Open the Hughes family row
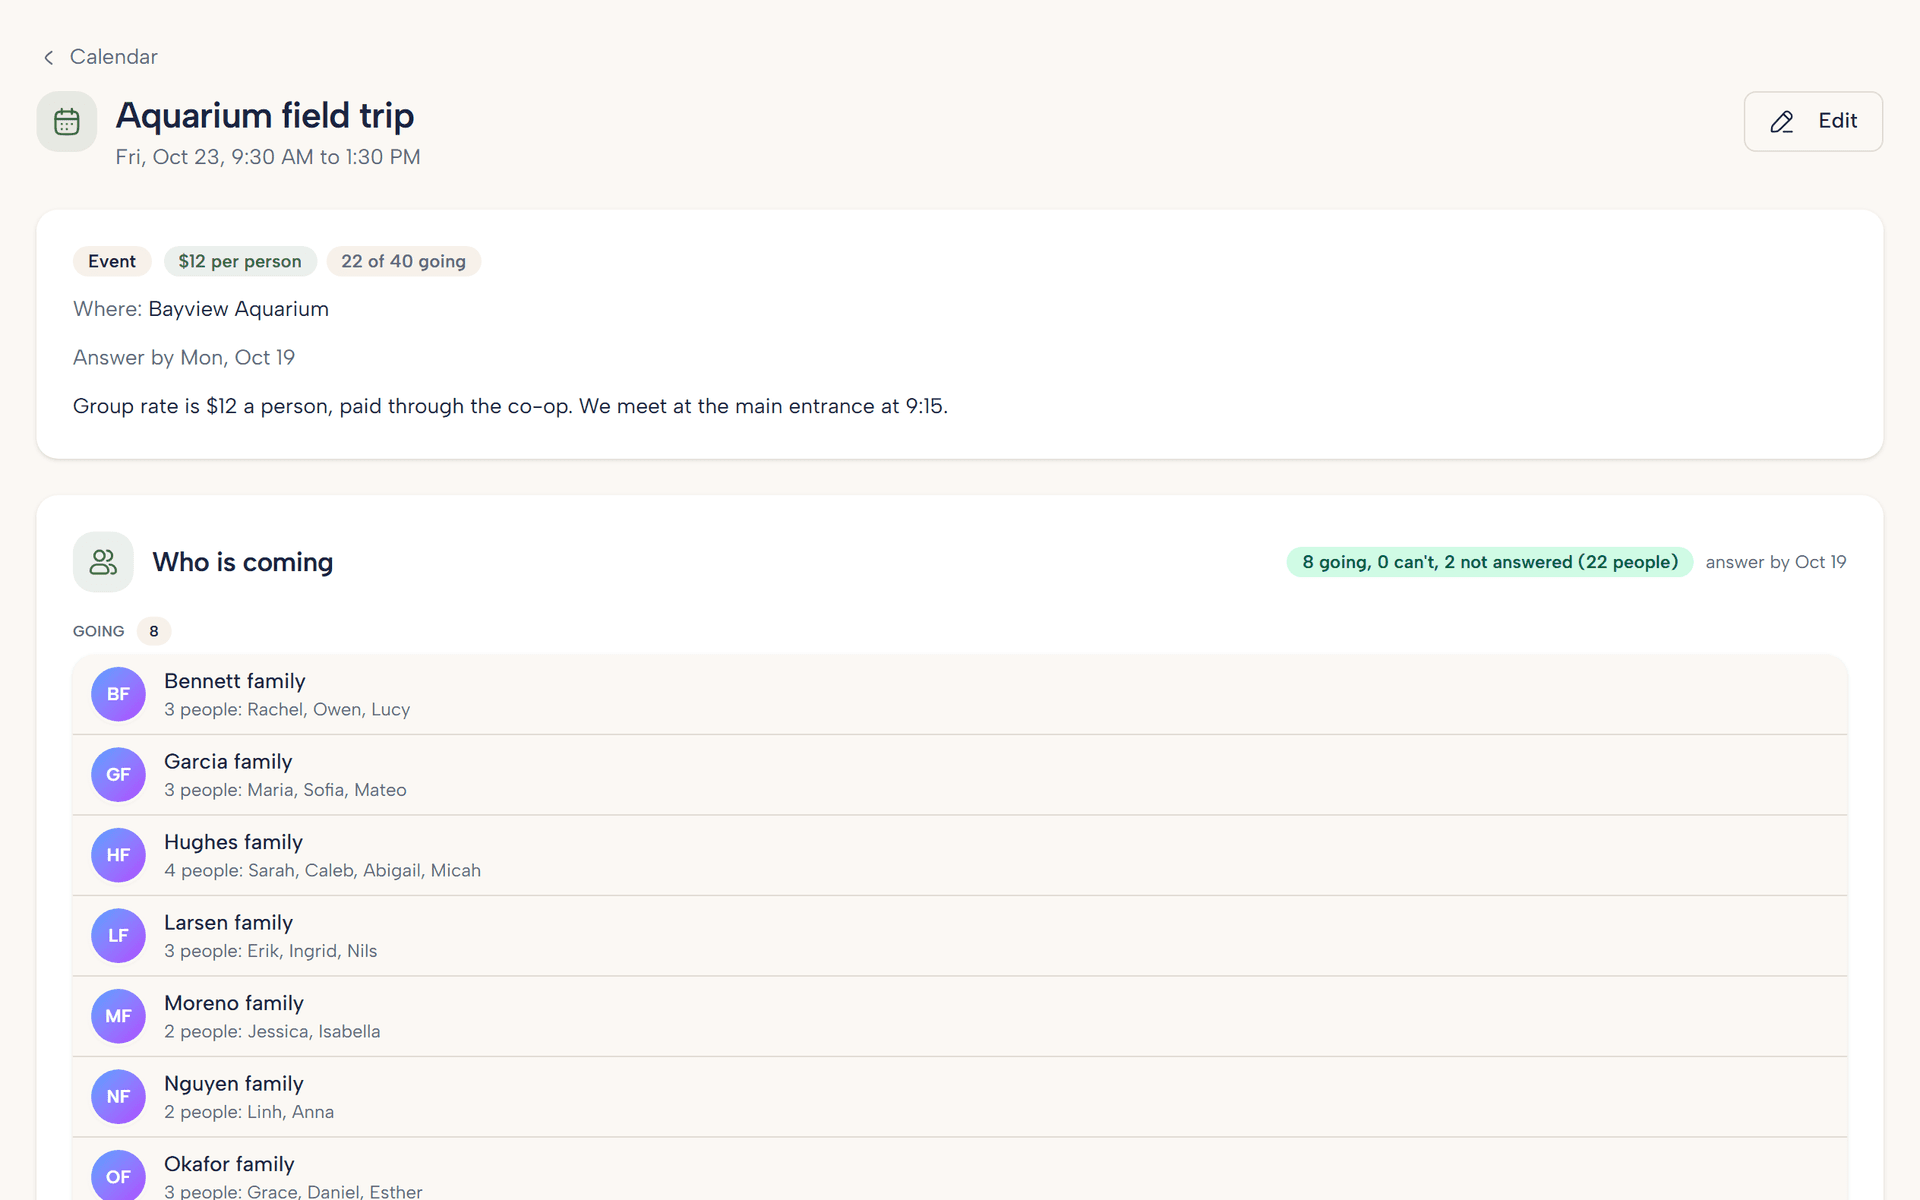 coord(960,855)
